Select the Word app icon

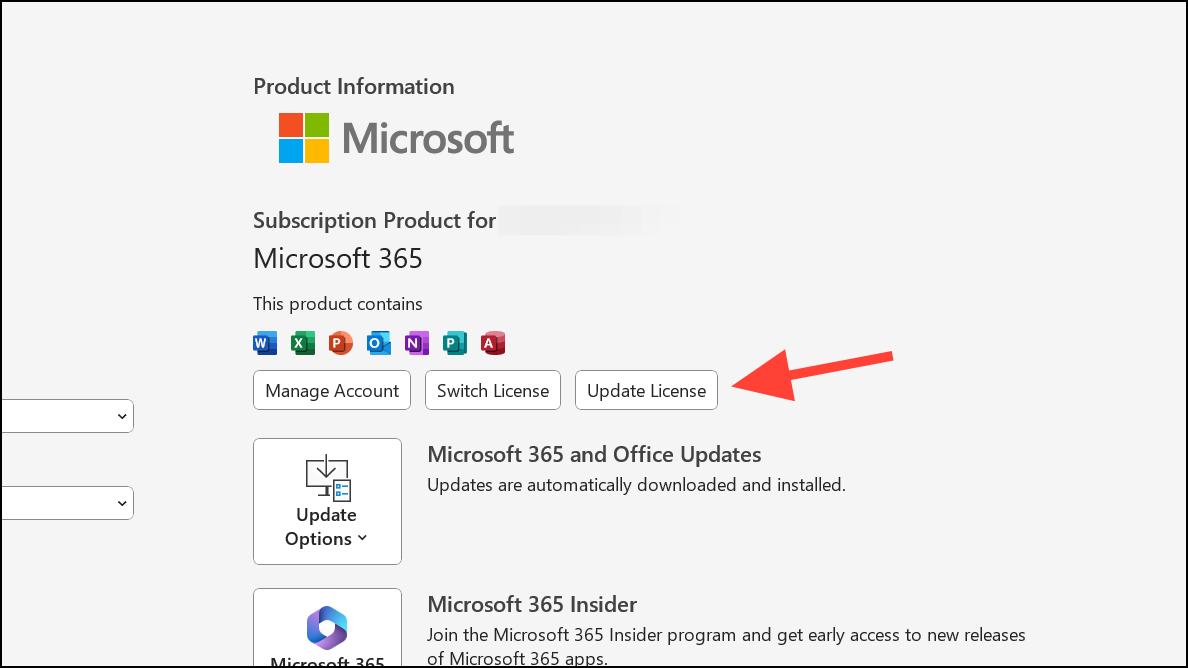pyautogui.click(x=265, y=343)
